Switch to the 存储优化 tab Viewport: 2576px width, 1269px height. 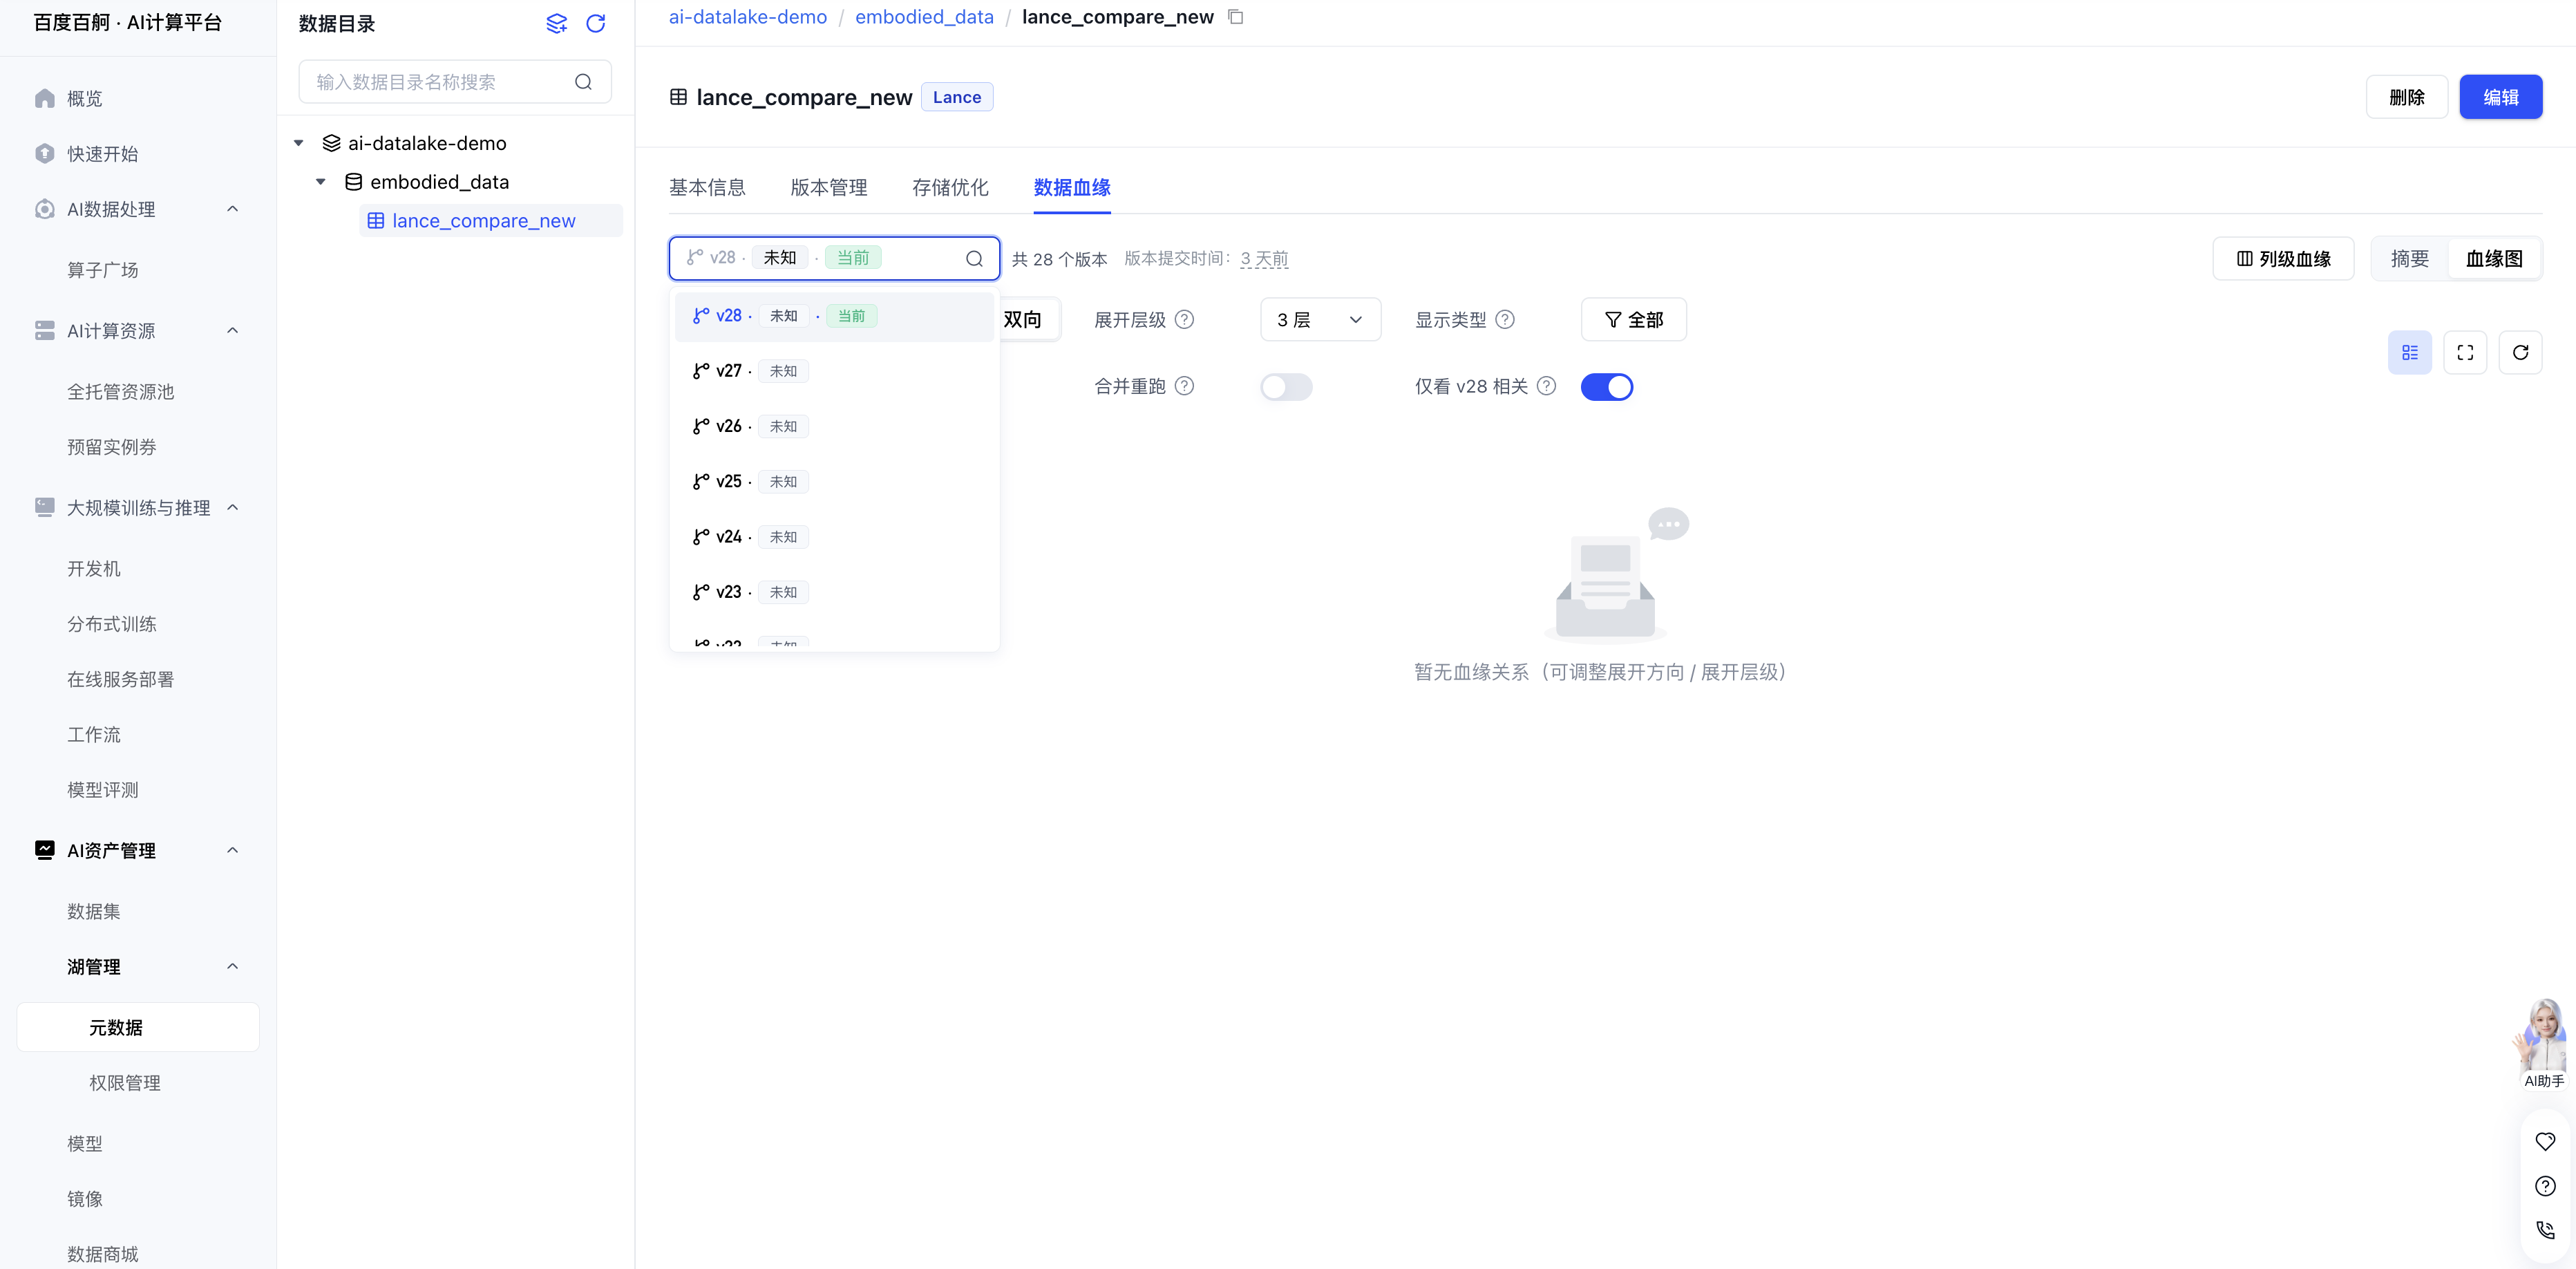(950, 188)
